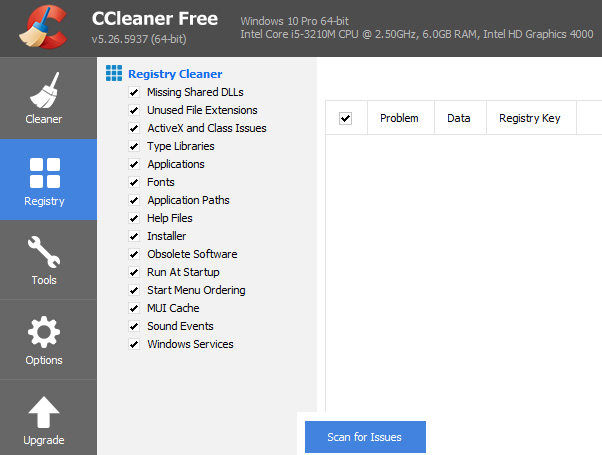The width and height of the screenshot is (602, 455).
Task: Click the Upgrade arrow icon
Action: click(44, 412)
